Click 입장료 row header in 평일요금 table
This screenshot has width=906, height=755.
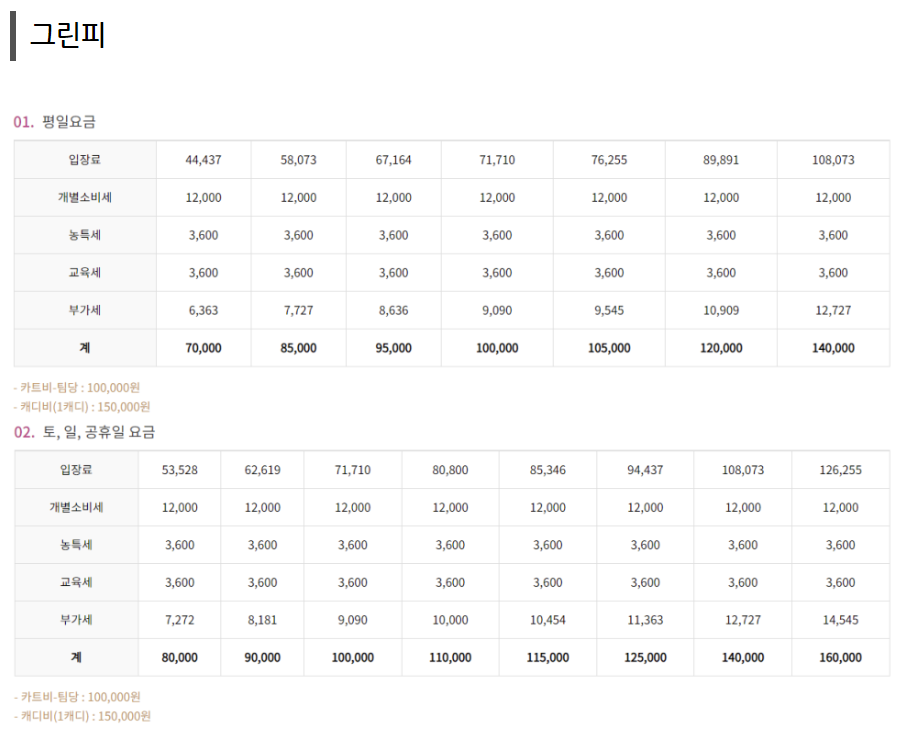click(85, 160)
